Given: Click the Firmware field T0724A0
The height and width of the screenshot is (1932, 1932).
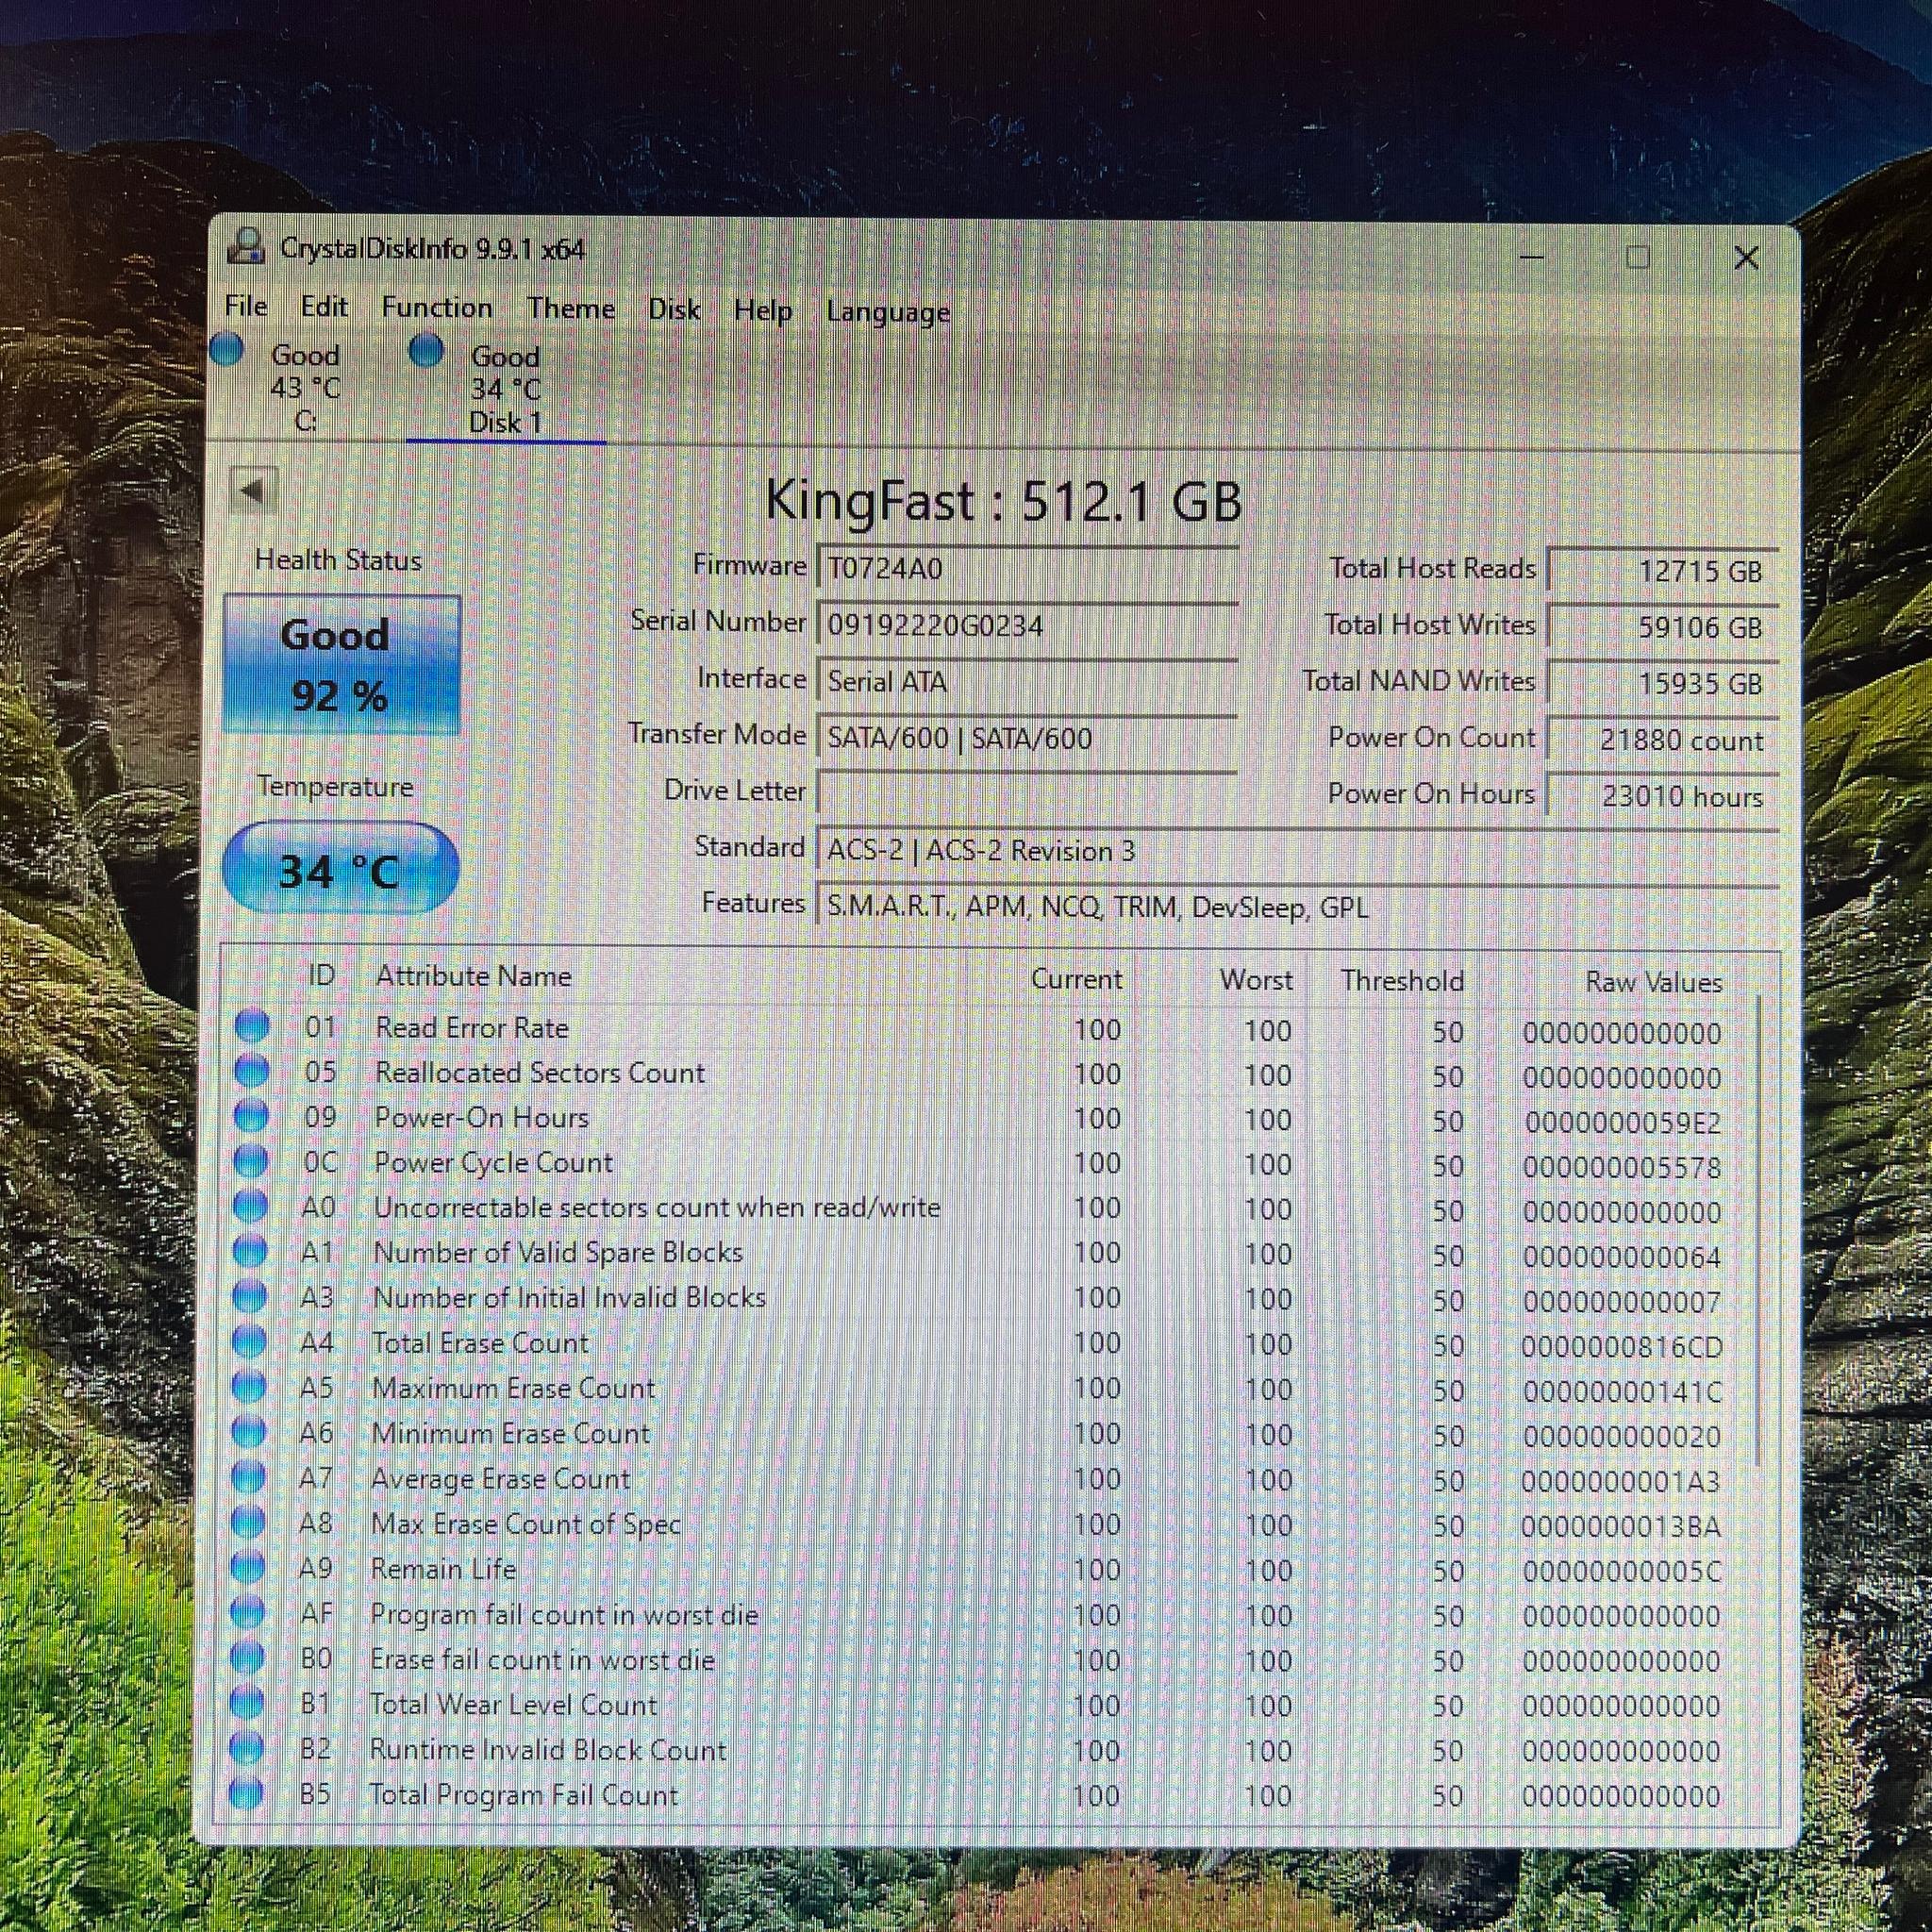Looking at the screenshot, I should click(x=1027, y=568).
